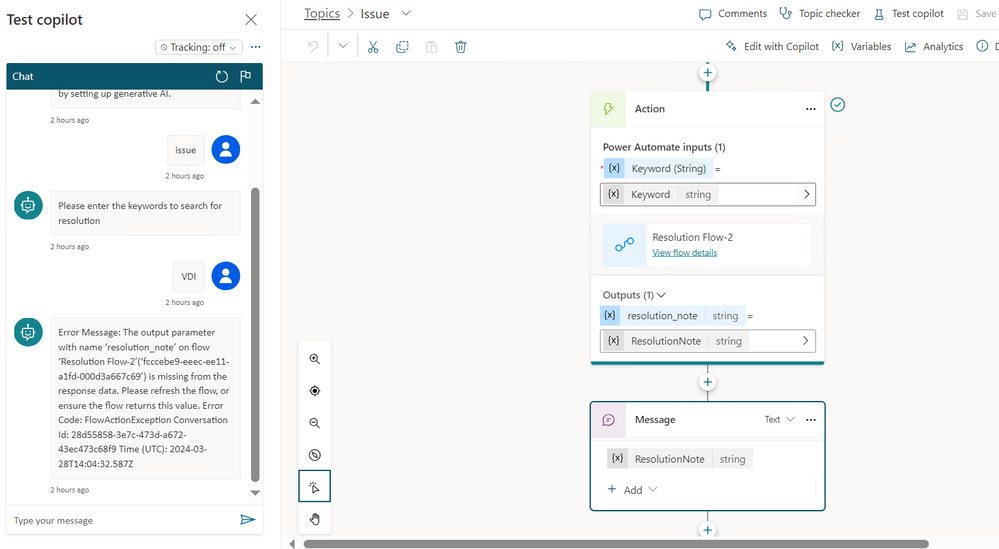Add node between Action and Message
This screenshot has height=549, width=999.
pos(707,382)
